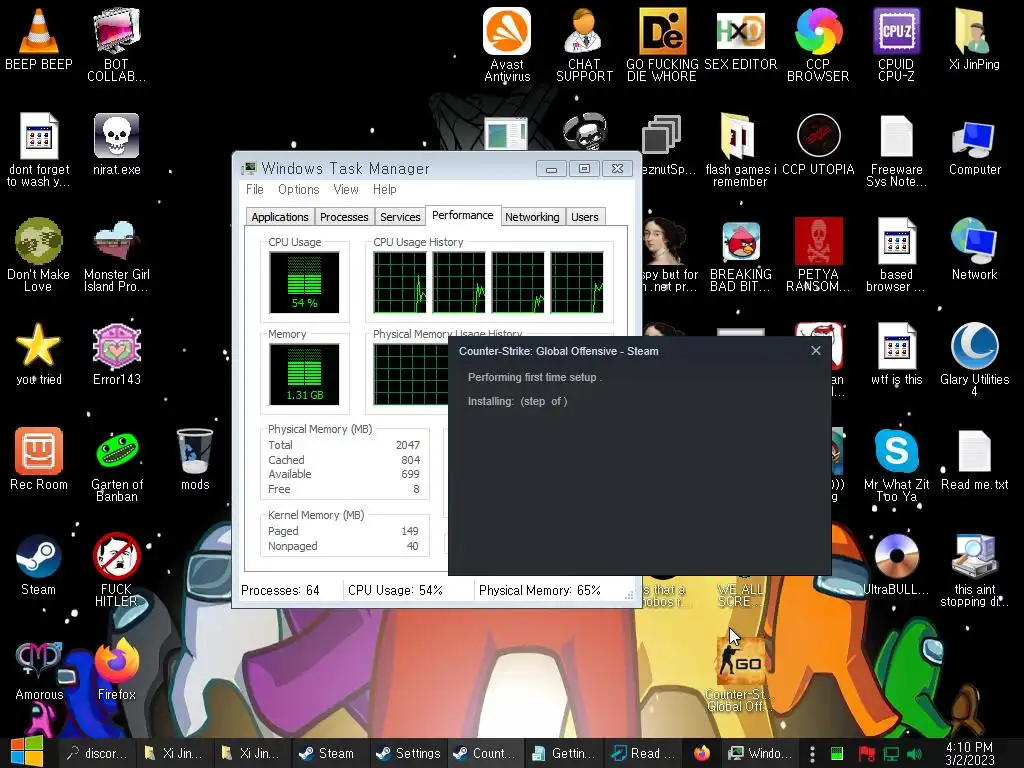
Task: Switch to the Applications tab
Action: [x=280, y=217]
